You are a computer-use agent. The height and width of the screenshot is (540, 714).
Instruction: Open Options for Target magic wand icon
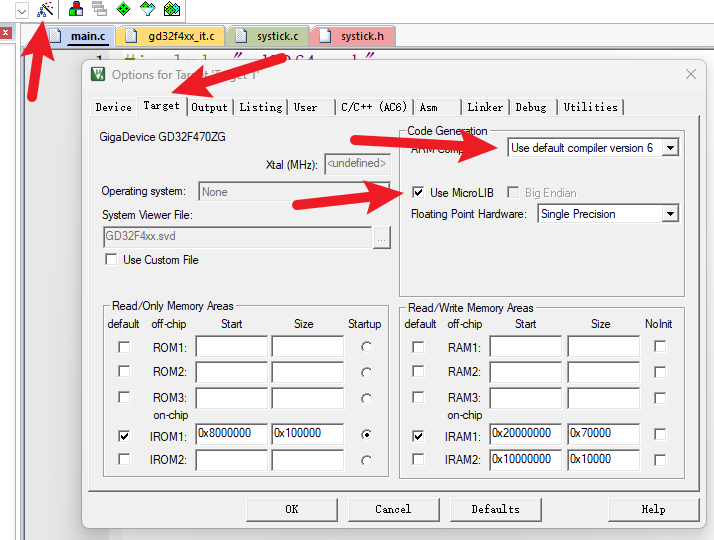[46, 9]
